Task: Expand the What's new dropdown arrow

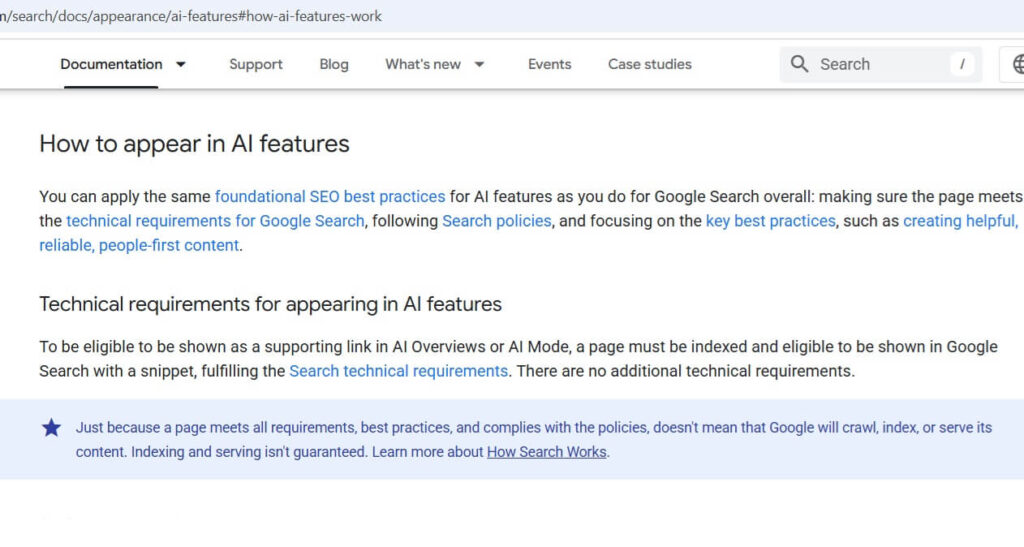Action: point(479,64)
